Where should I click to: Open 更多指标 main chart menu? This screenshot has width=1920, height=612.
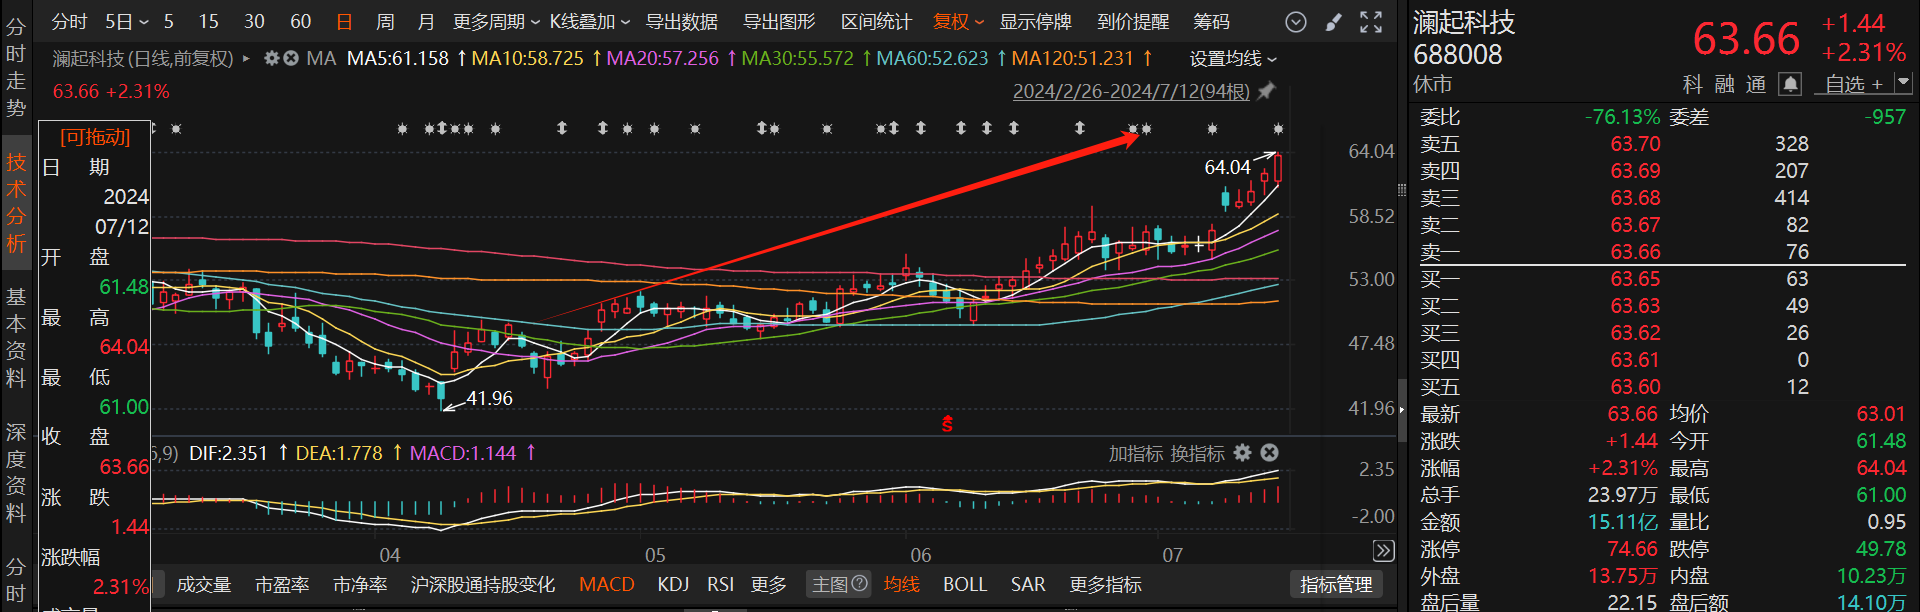pos(1106,584)
